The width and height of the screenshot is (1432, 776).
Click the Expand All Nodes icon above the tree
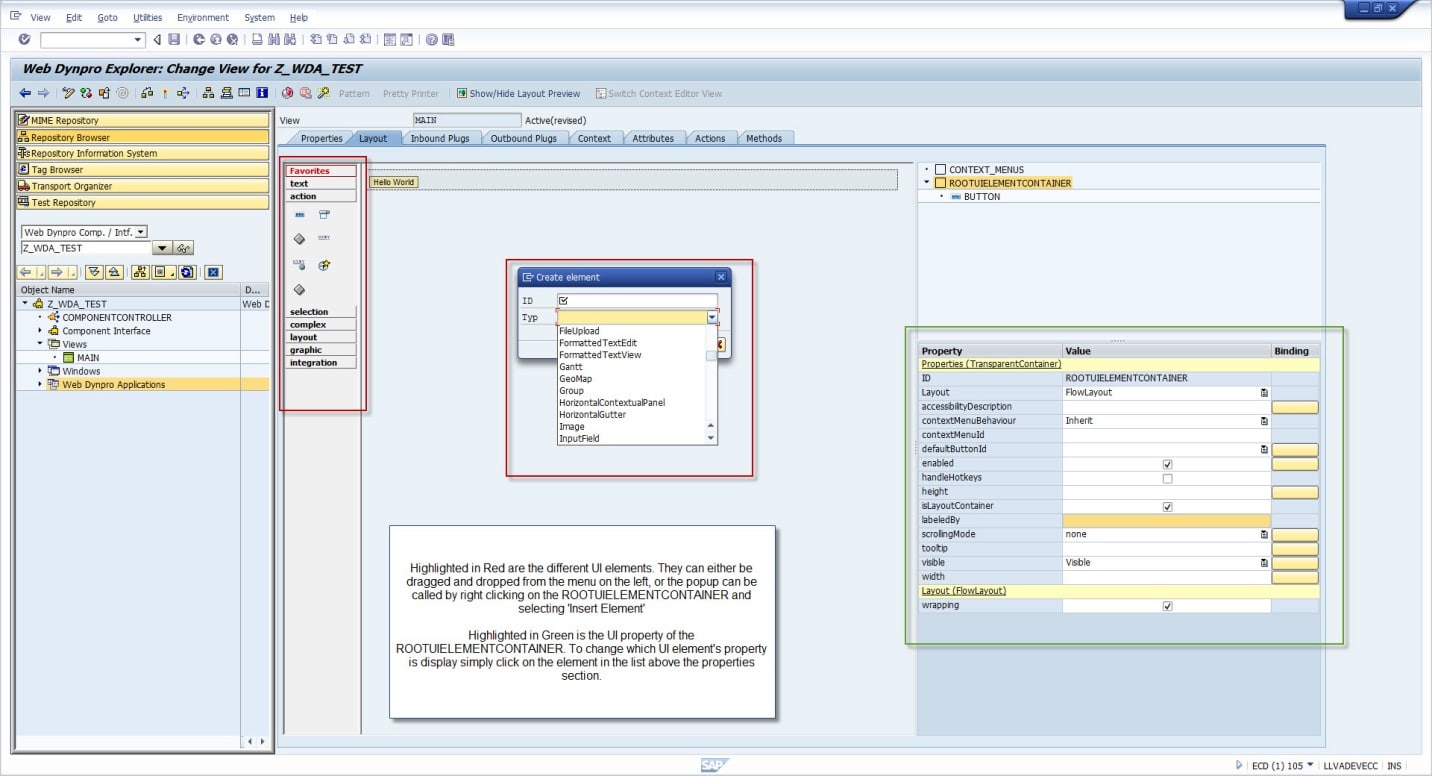point(94,272)
